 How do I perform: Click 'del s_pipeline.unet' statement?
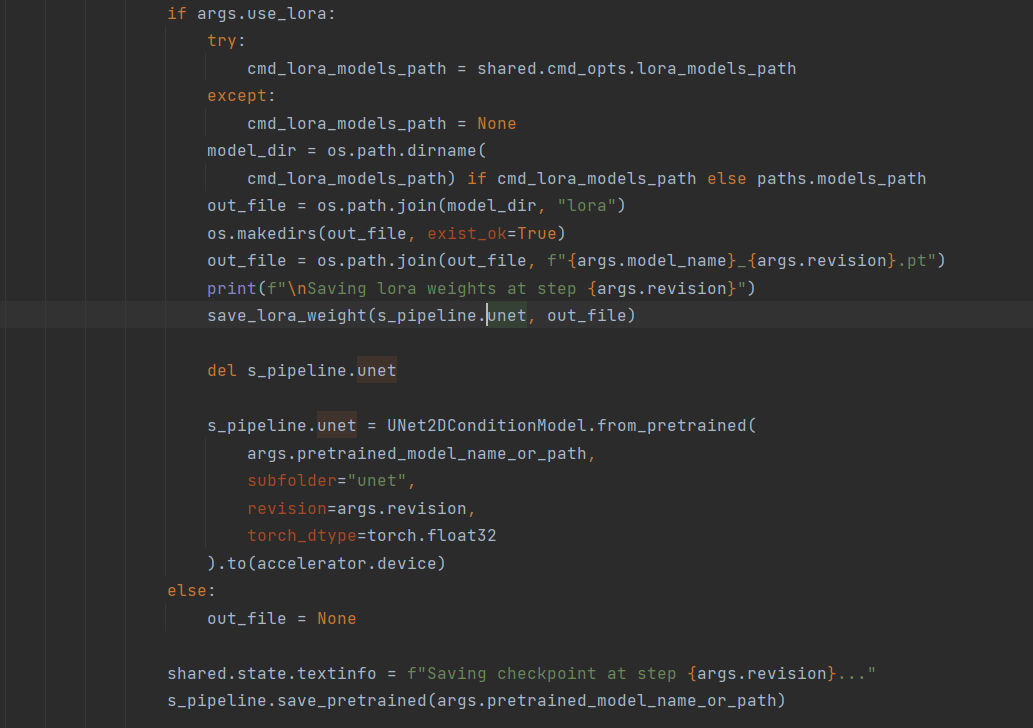click(302, 371)
